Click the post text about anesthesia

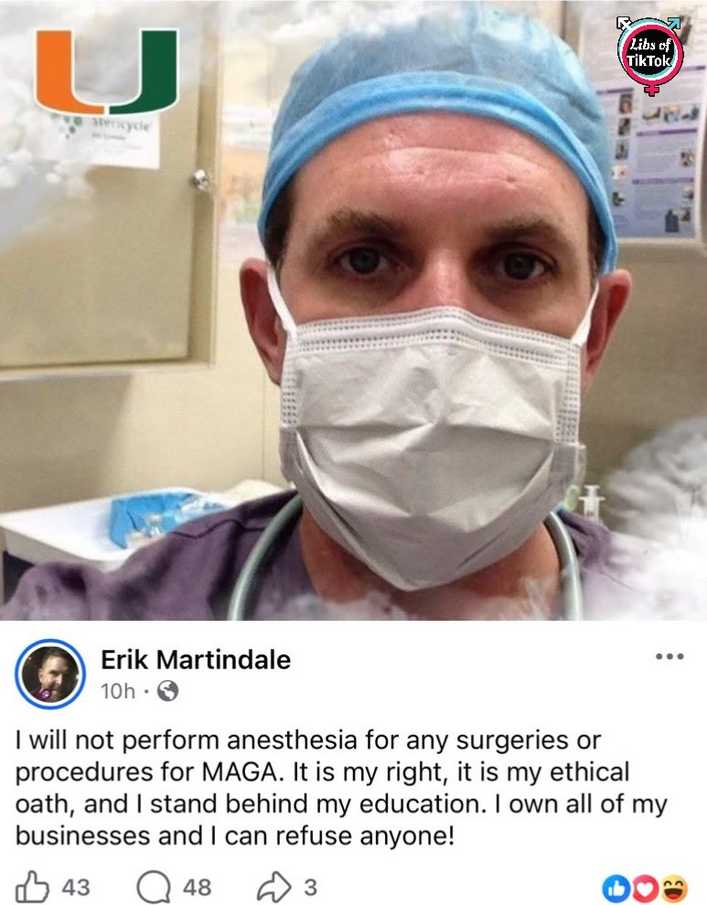341,788
